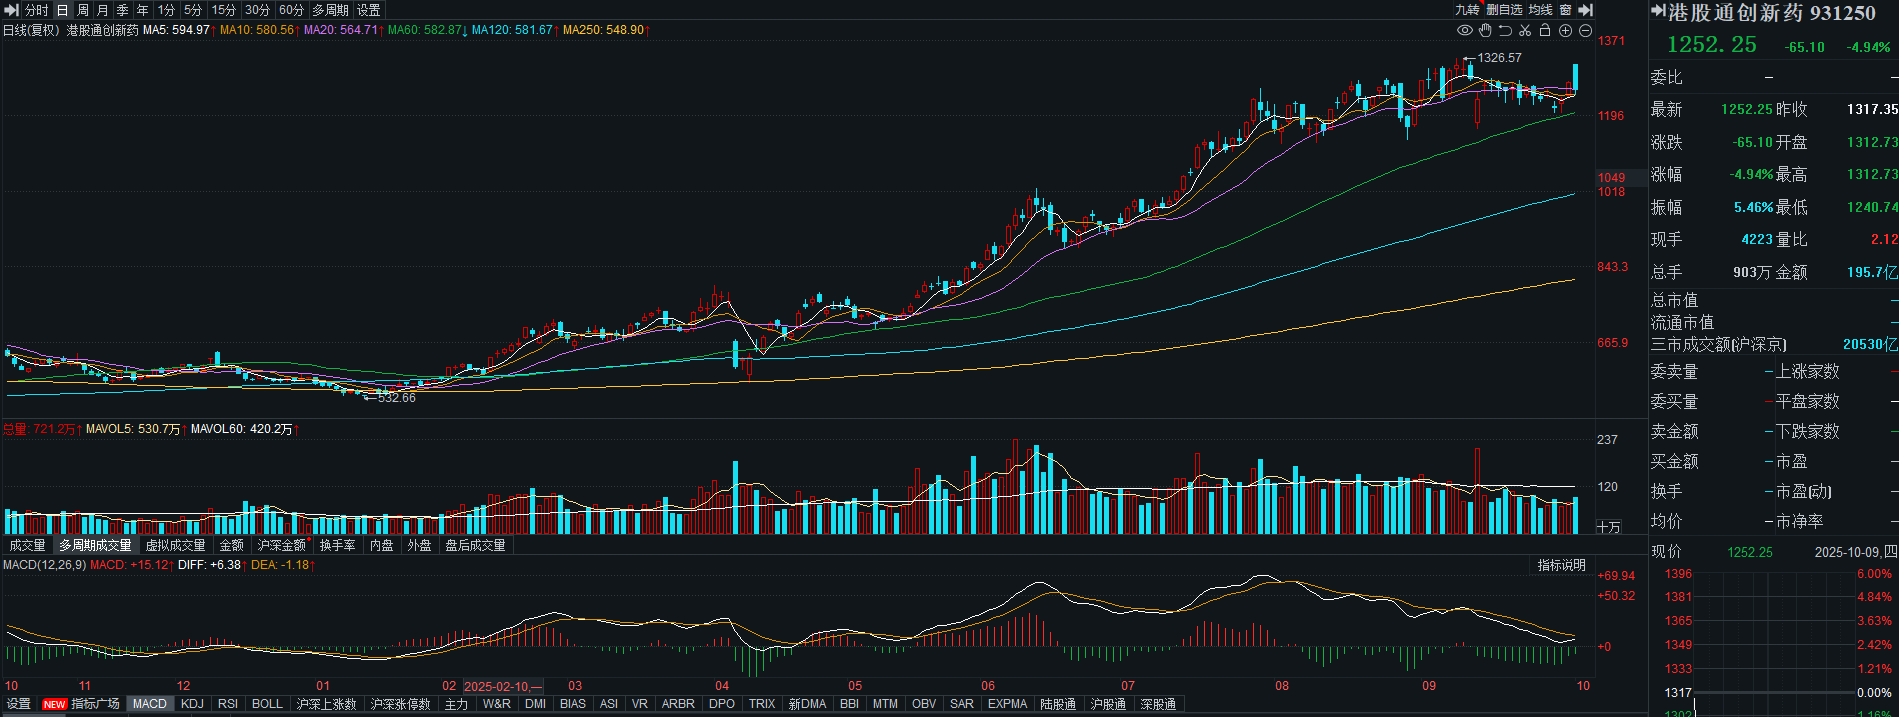This screenshot has height=717, width=1899.
Task: Switch to the EXPMA indicator
Action: click(x=1007, y=704)
